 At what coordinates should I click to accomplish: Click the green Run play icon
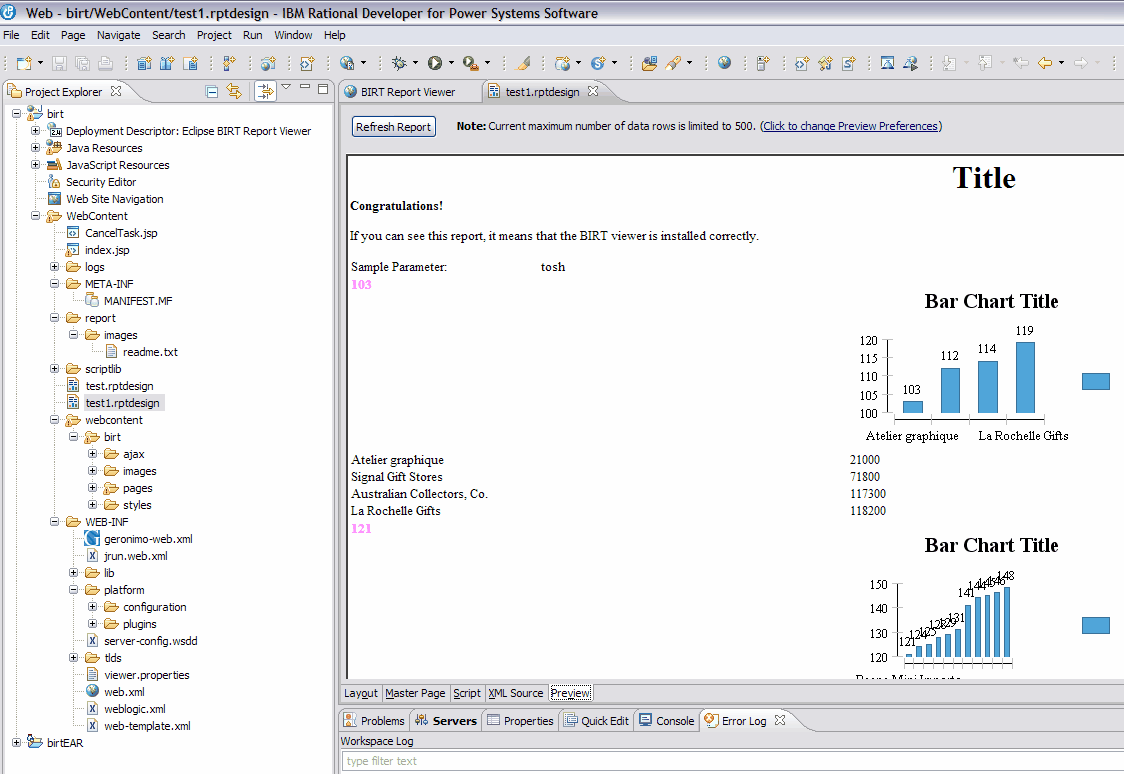coord(434,63)
